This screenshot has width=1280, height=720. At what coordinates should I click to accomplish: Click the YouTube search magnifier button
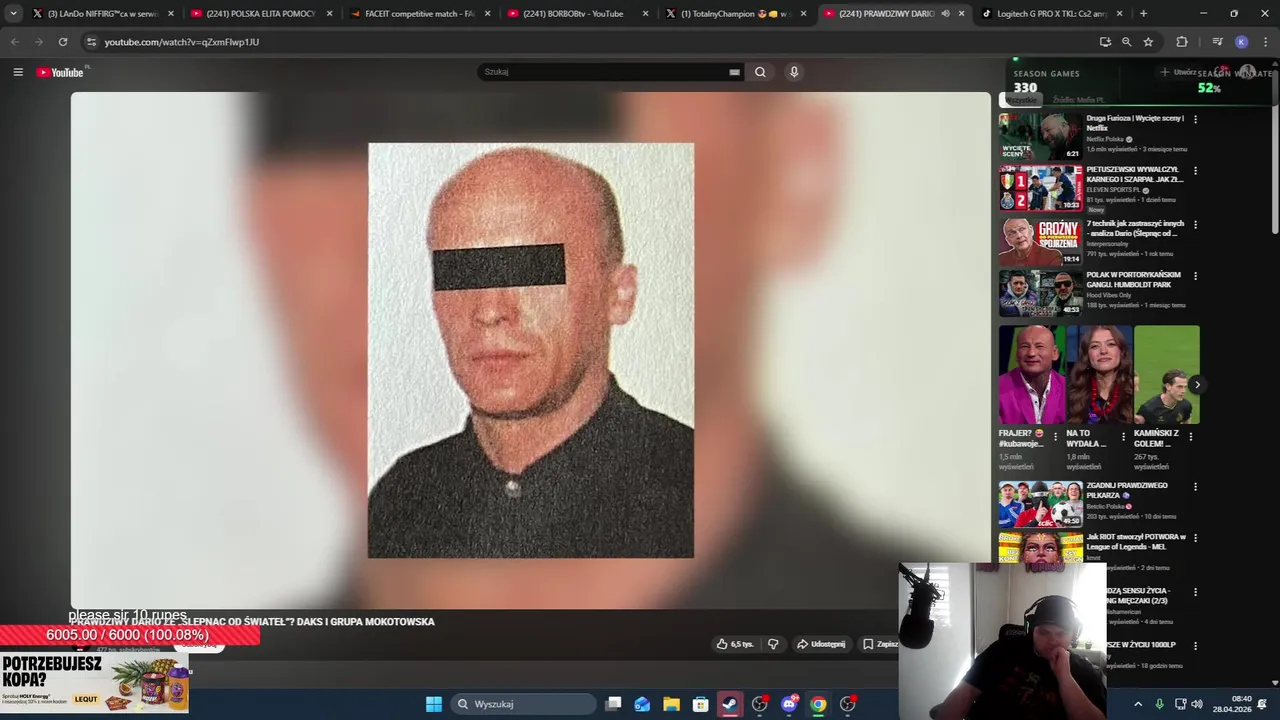click(x=760, y=72)
